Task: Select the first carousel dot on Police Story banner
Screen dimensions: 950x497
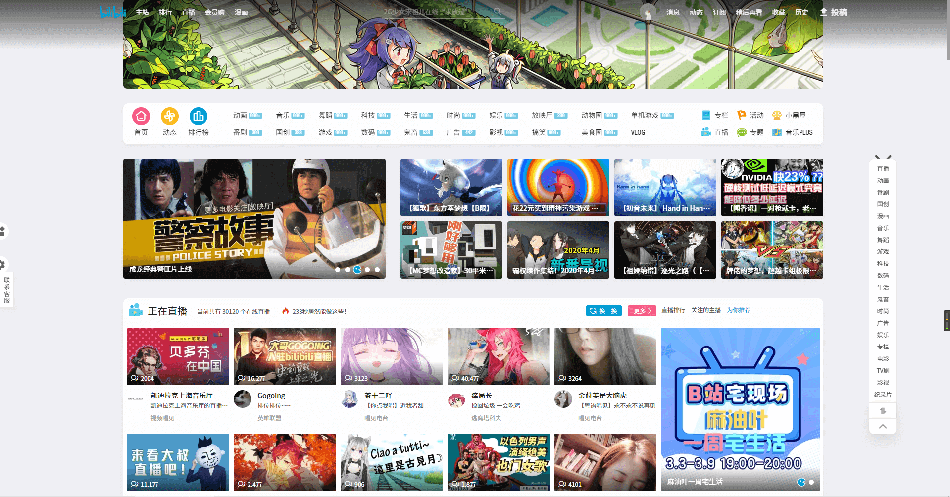Action: pos(337,270)
